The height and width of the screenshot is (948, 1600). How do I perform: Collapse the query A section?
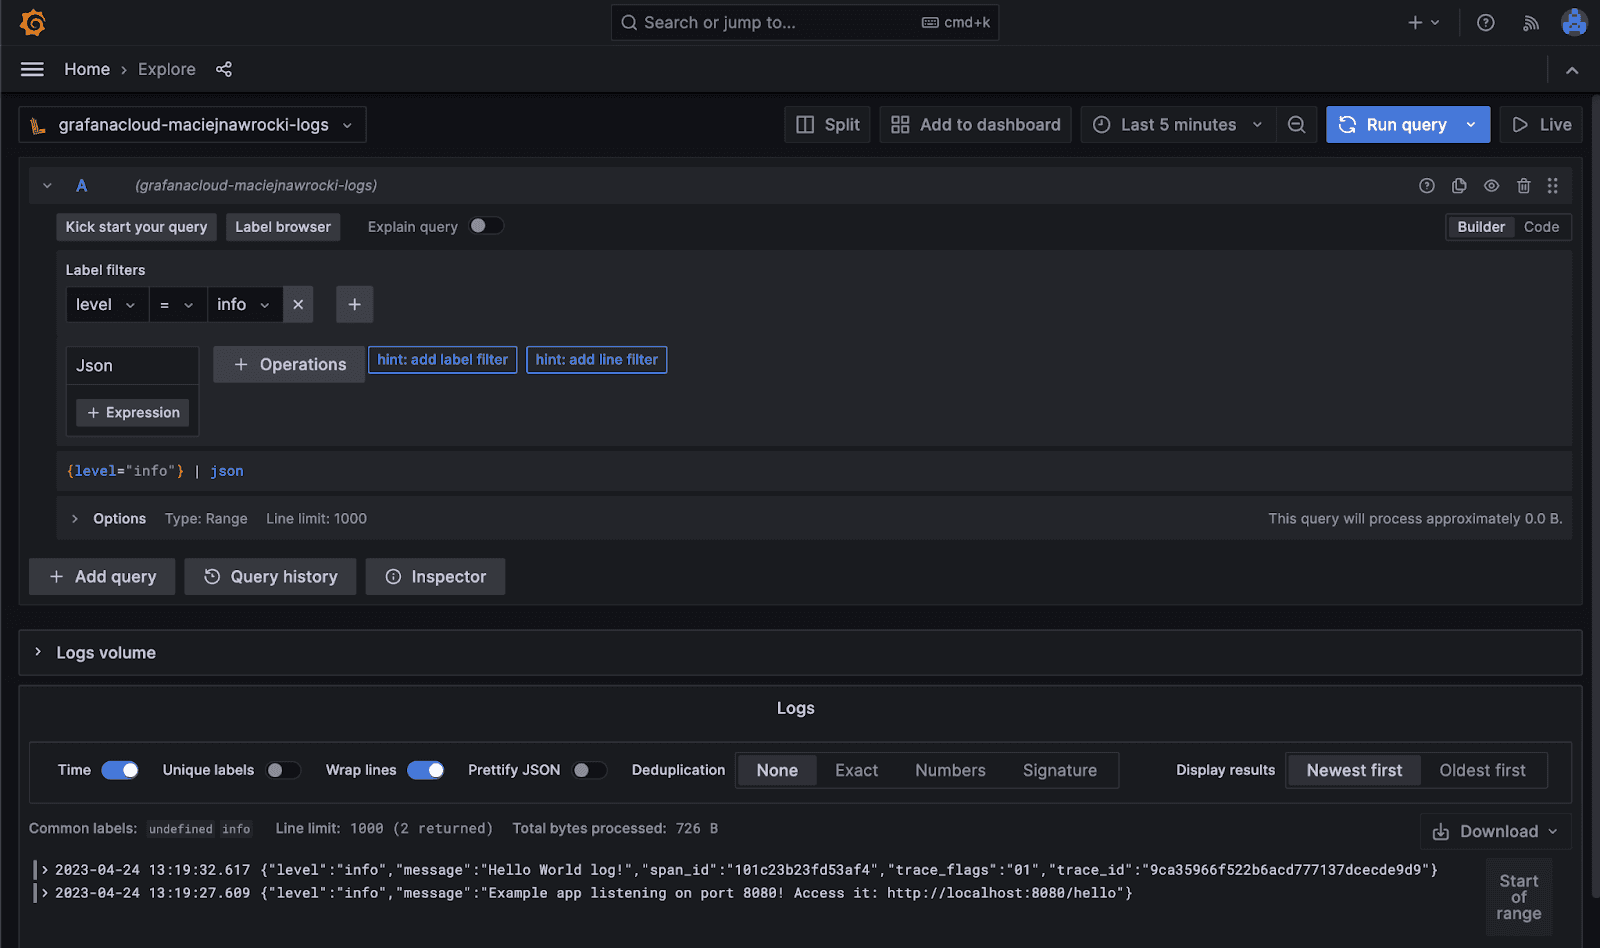point(46,185)
